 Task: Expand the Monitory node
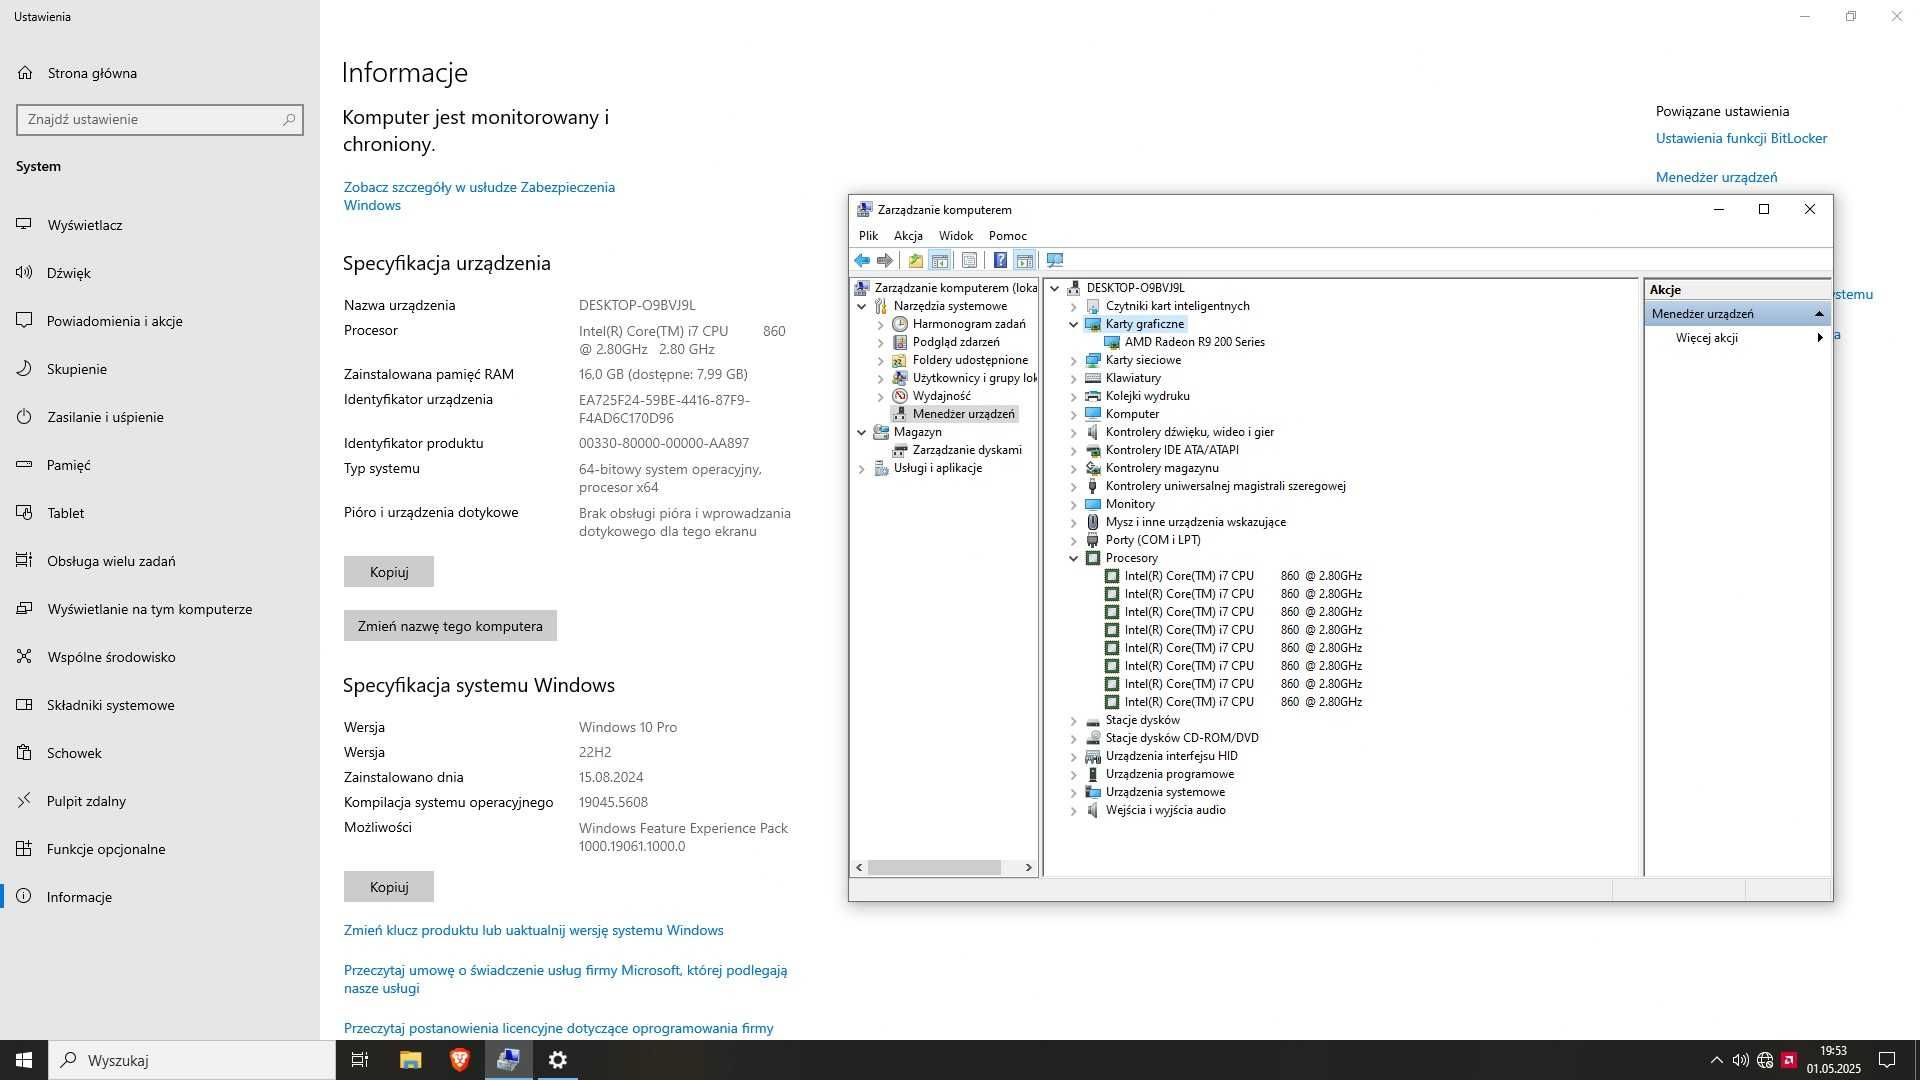click(1074, 504)
